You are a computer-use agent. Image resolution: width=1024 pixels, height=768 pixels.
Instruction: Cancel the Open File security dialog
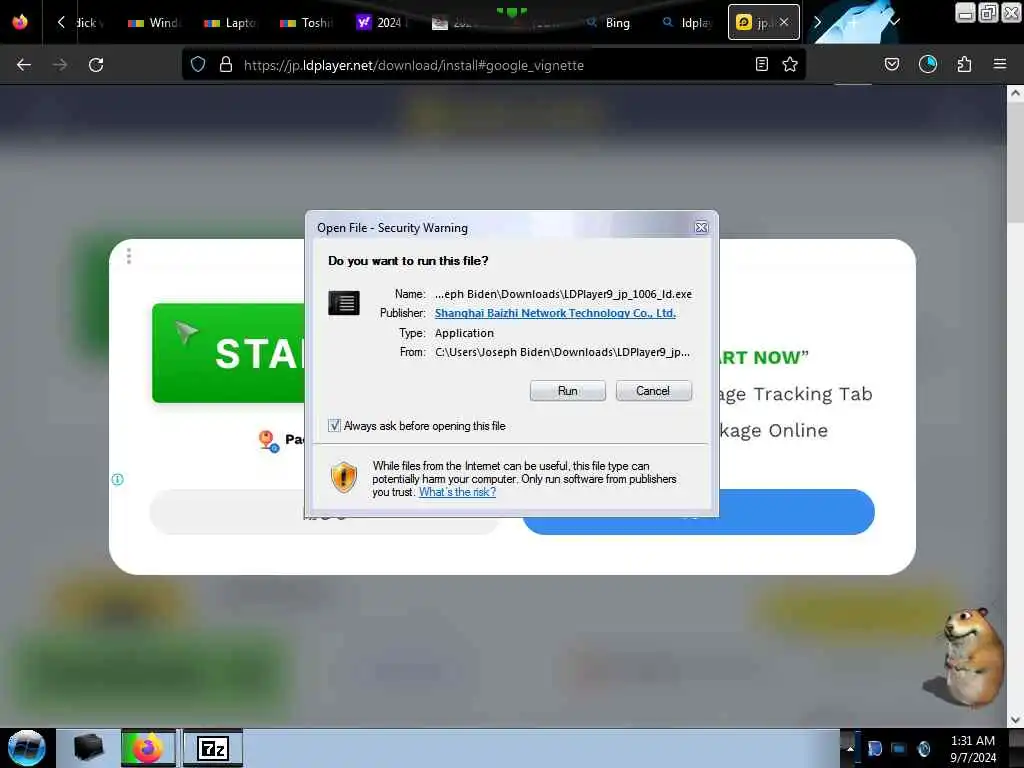coord(653,391)
